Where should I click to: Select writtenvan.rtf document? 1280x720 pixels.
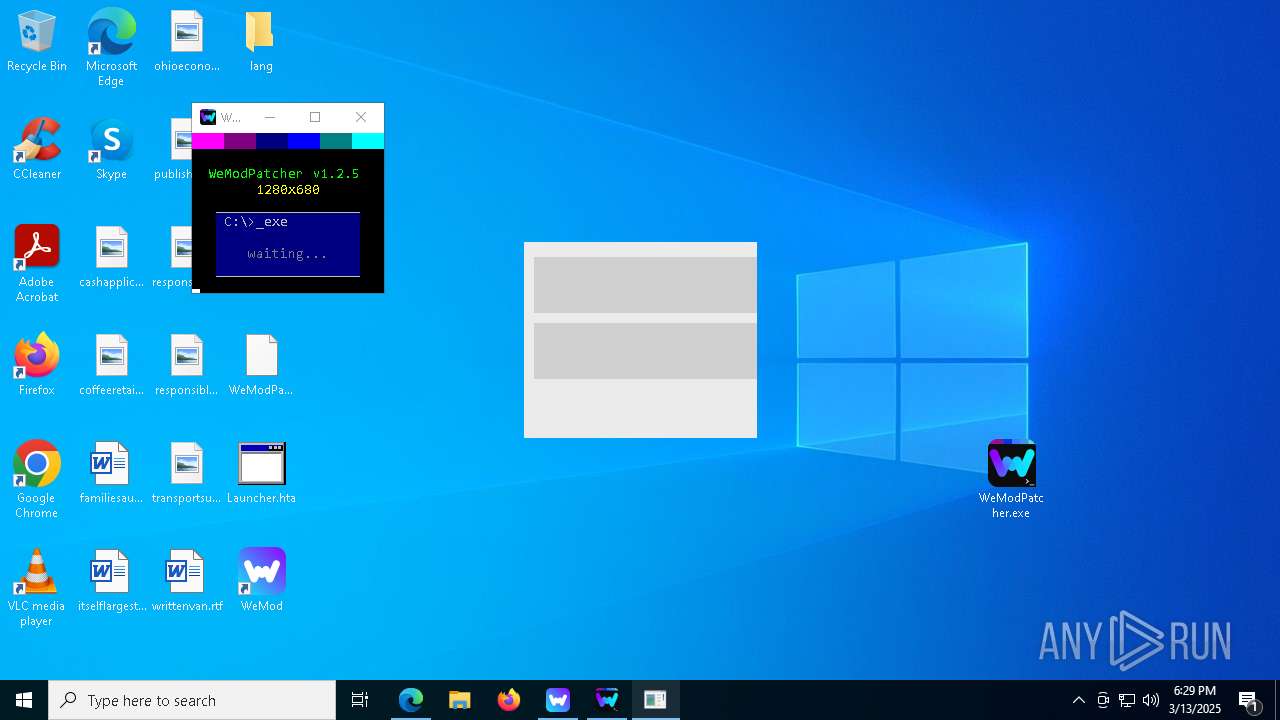point(187,582)
